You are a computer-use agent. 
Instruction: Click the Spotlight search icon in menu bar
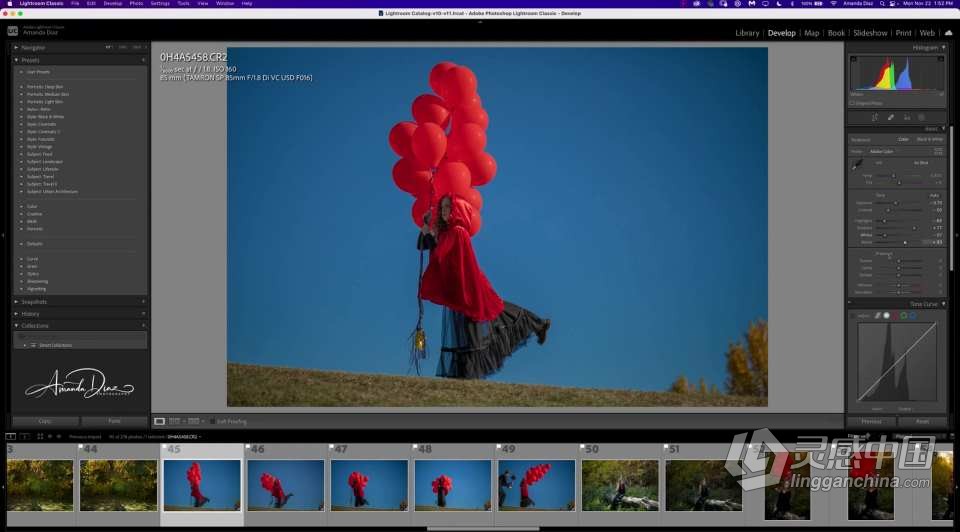tap(881, 4)
